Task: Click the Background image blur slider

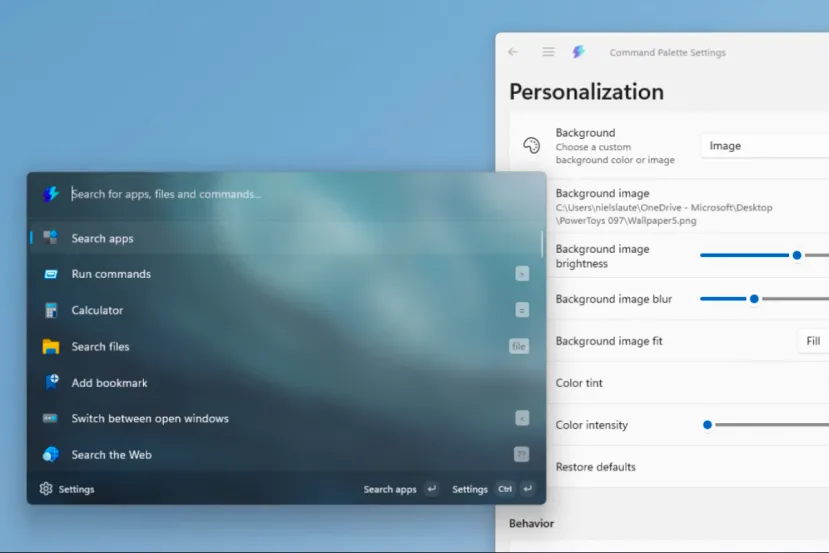Action: (x=754, y=298)
